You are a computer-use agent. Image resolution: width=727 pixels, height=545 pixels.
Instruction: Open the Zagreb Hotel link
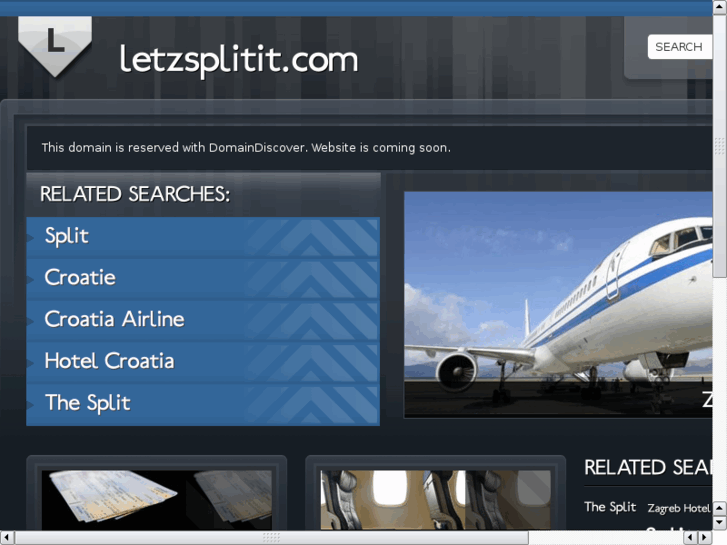coord(679,508)
